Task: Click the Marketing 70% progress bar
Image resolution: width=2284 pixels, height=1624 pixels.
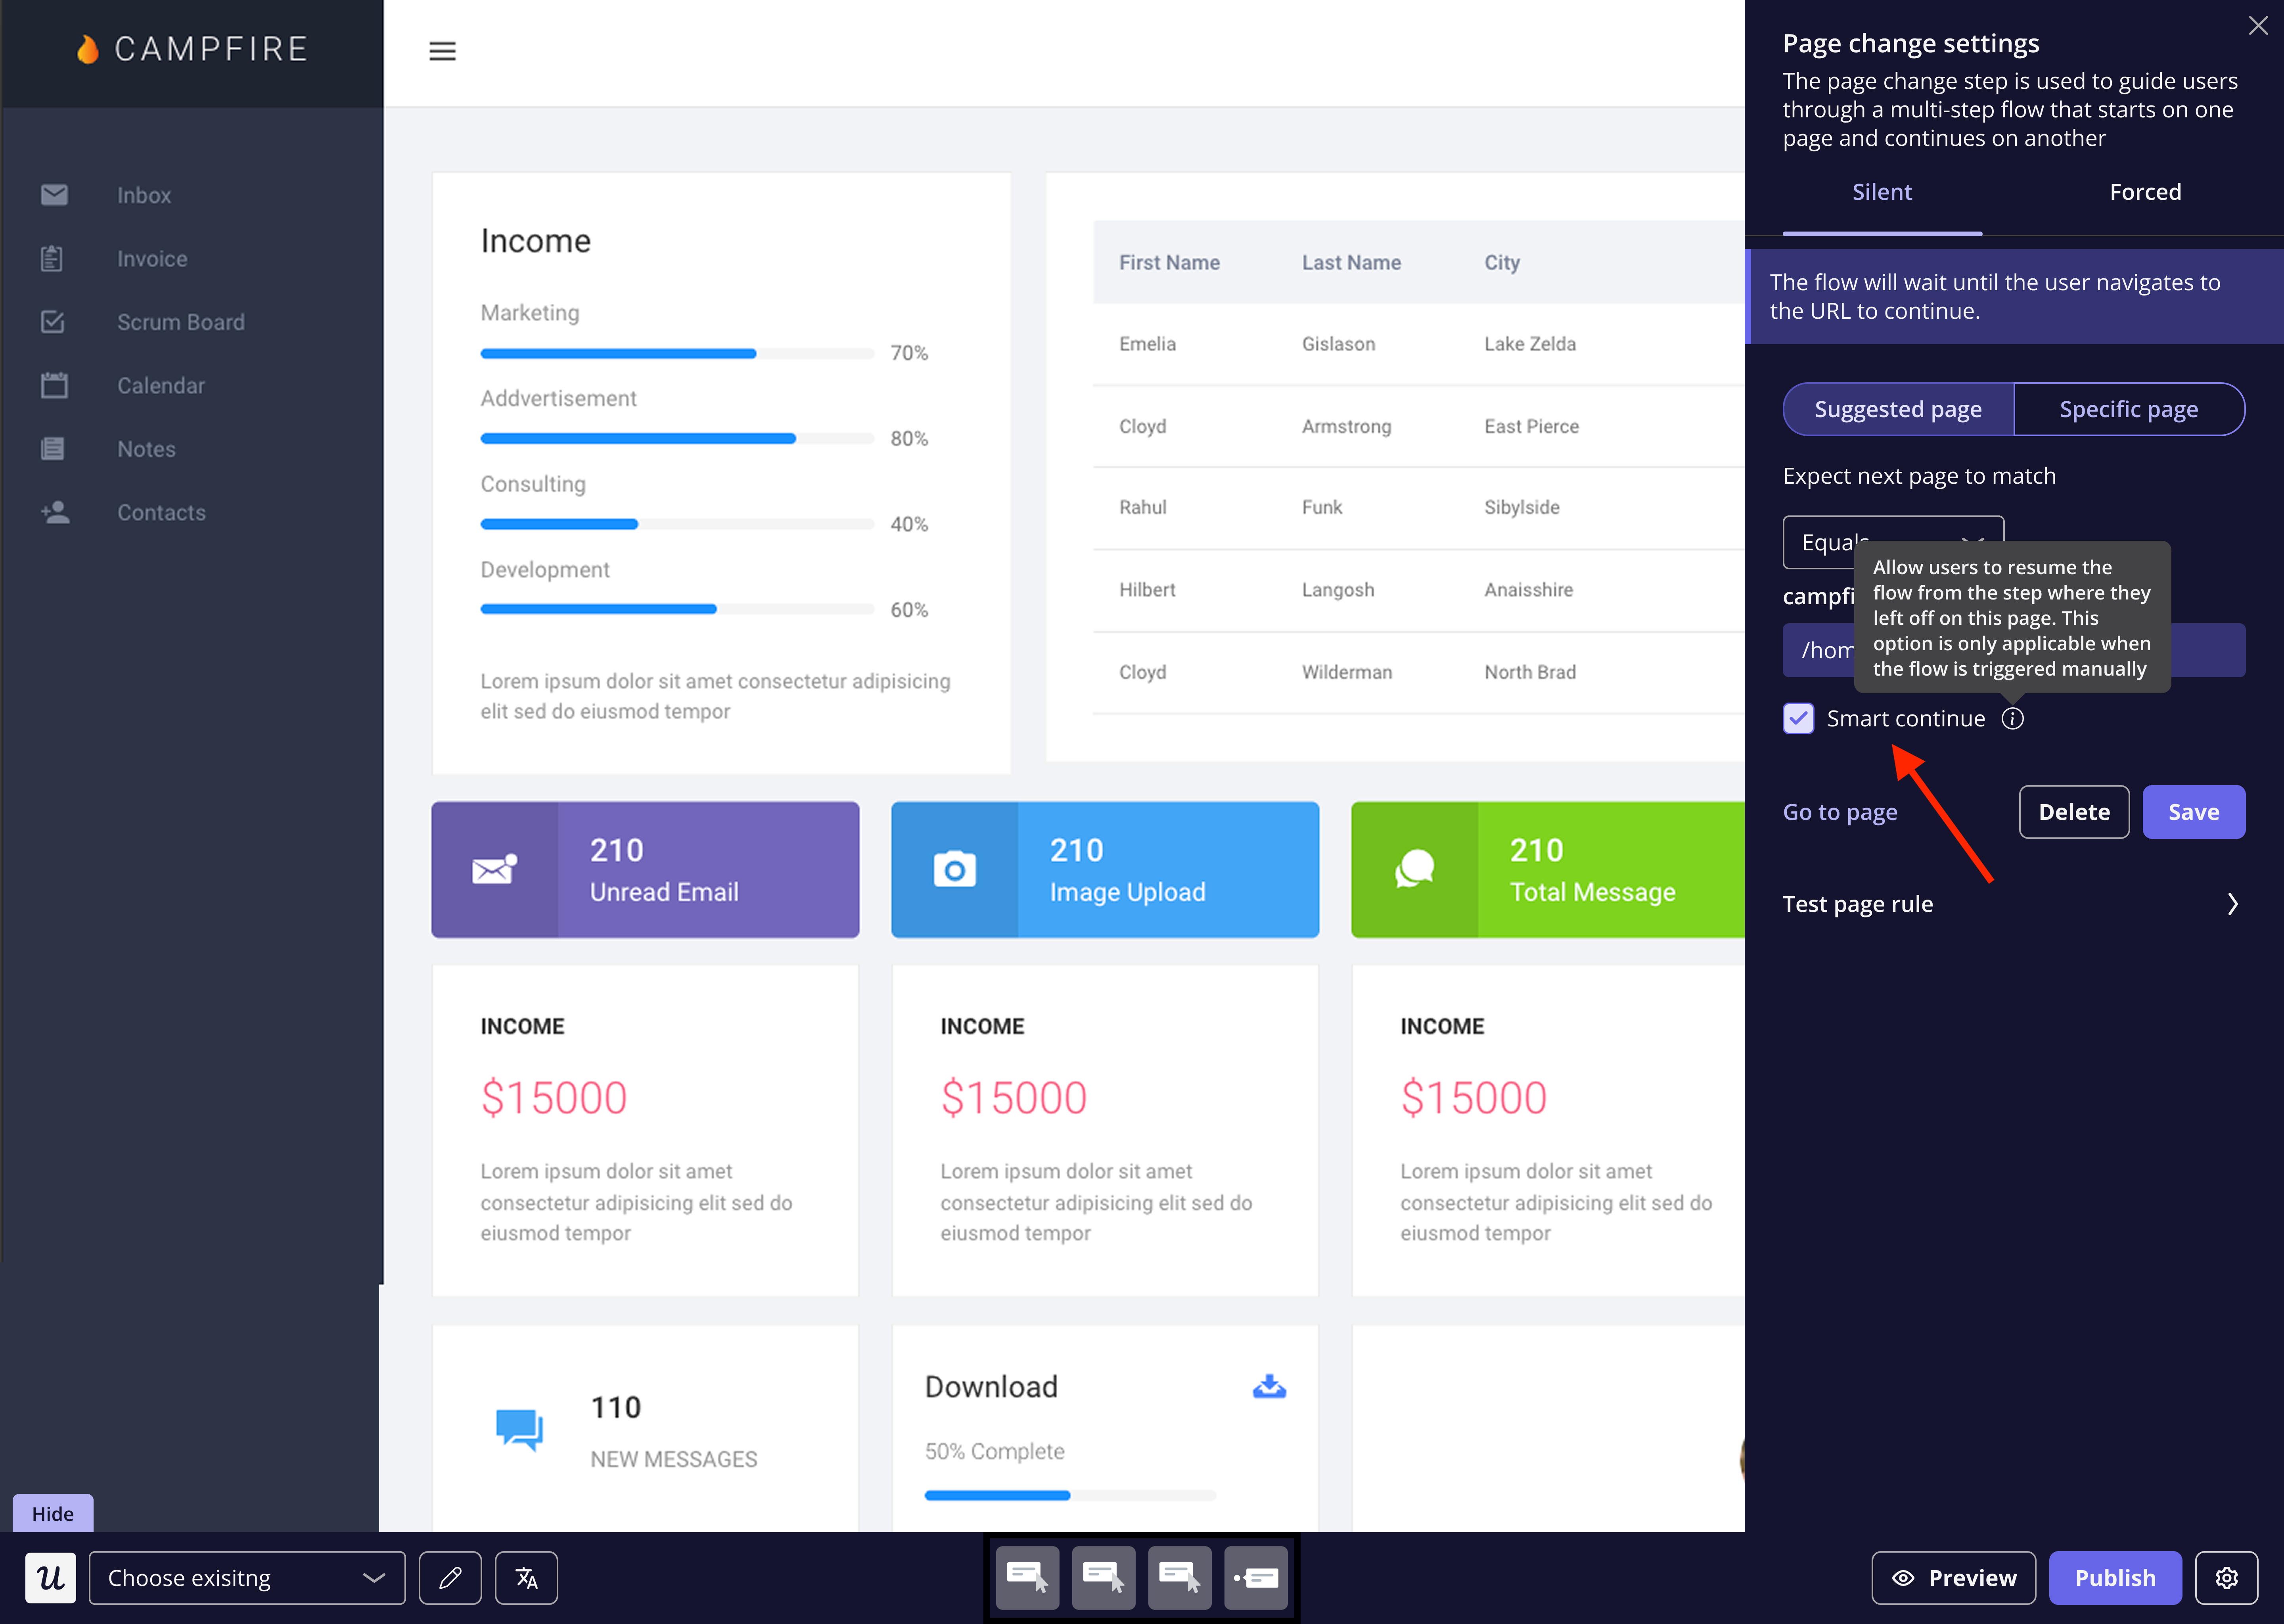Action: tap(677, 353)
